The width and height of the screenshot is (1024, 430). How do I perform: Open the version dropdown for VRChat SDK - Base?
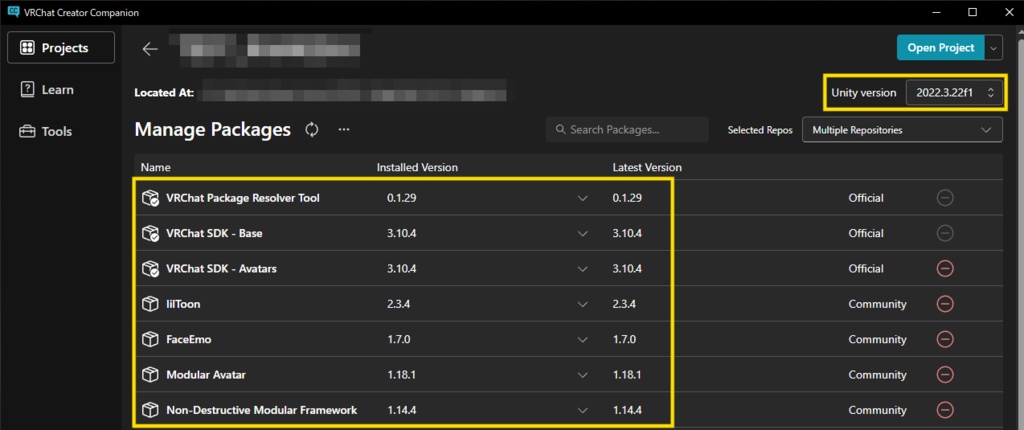(x=583, y=233)
